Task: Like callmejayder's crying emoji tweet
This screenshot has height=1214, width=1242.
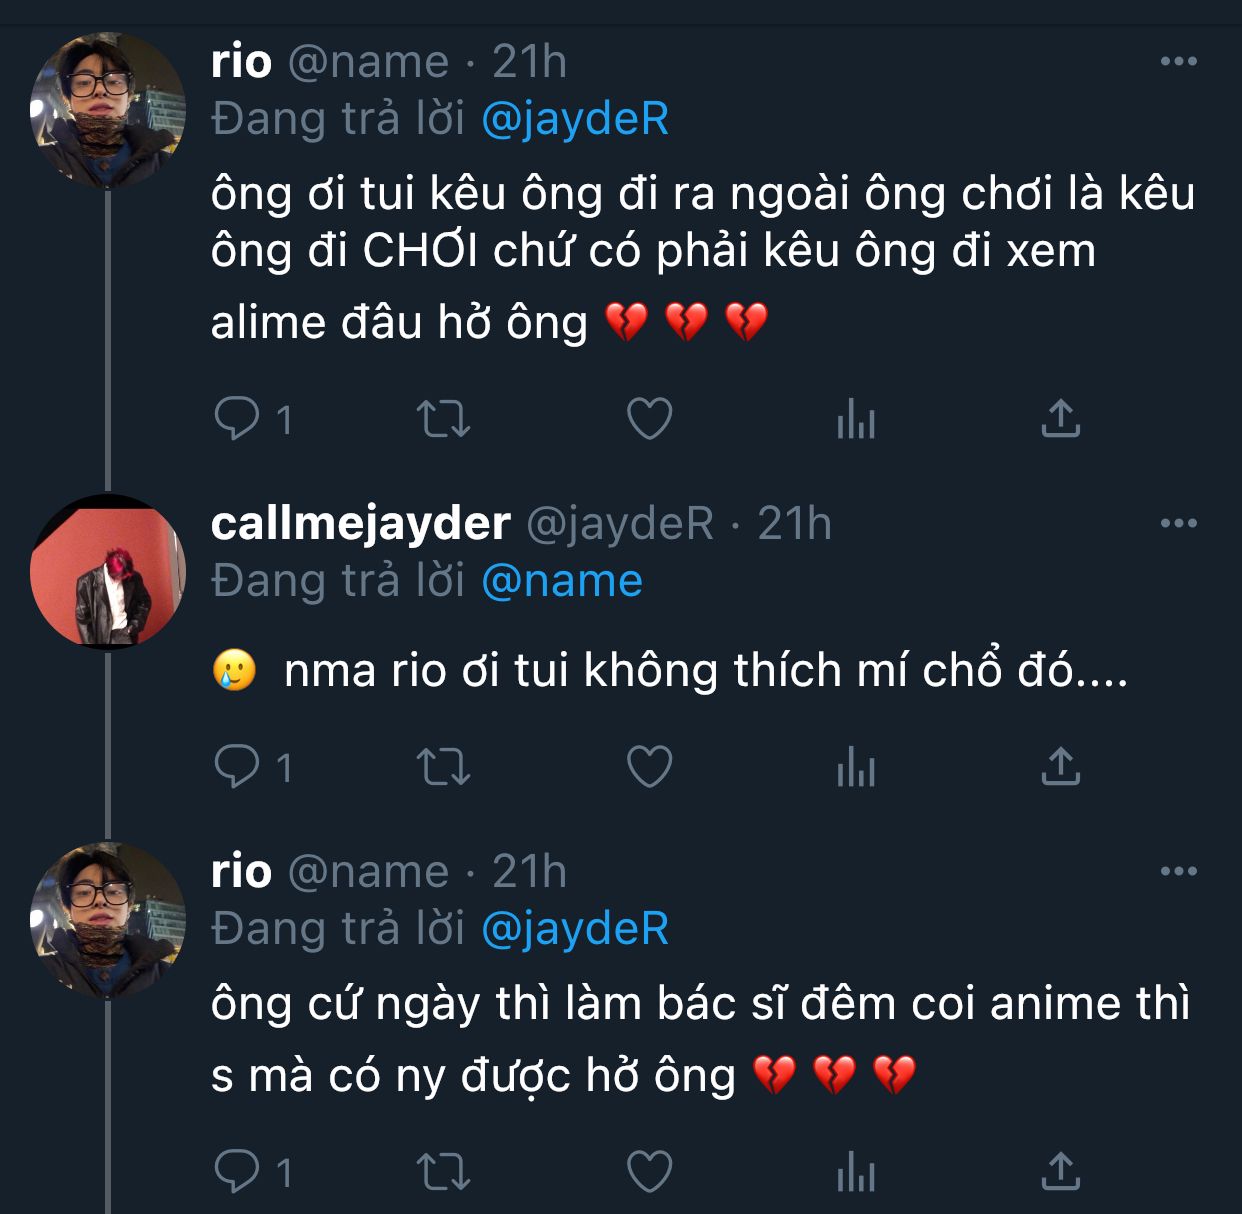Action: [x=649, y=767]
